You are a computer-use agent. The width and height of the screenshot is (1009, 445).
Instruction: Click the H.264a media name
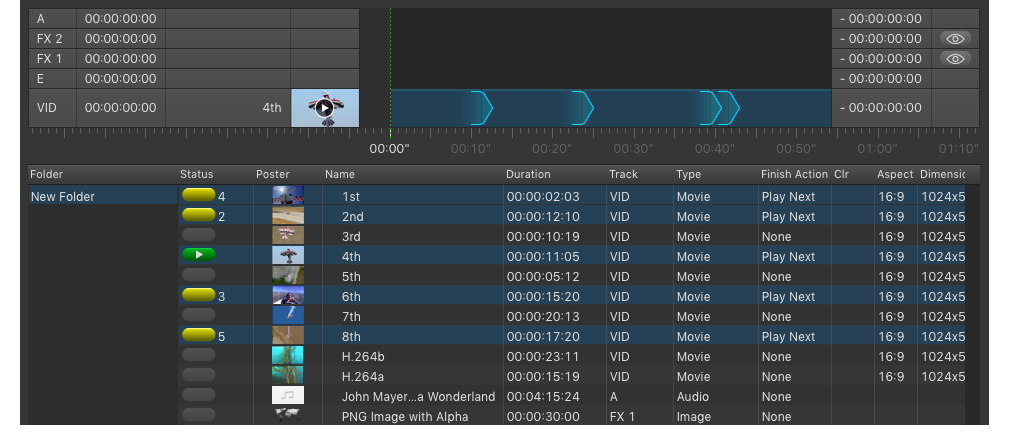[x=363, y=377]
